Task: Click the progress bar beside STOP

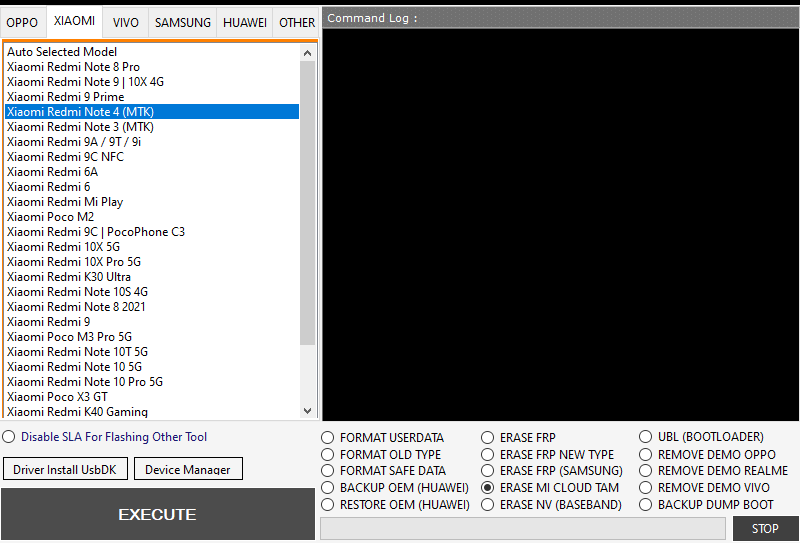Action: point(523,528)
